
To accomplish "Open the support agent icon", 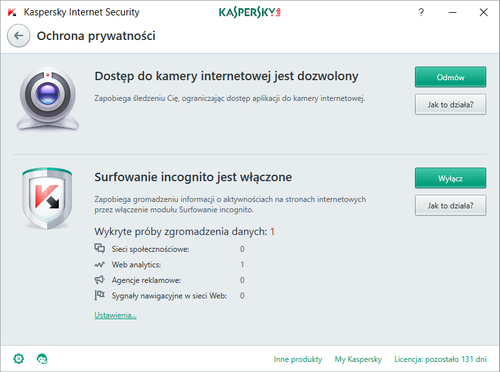I will click(42, 359).
